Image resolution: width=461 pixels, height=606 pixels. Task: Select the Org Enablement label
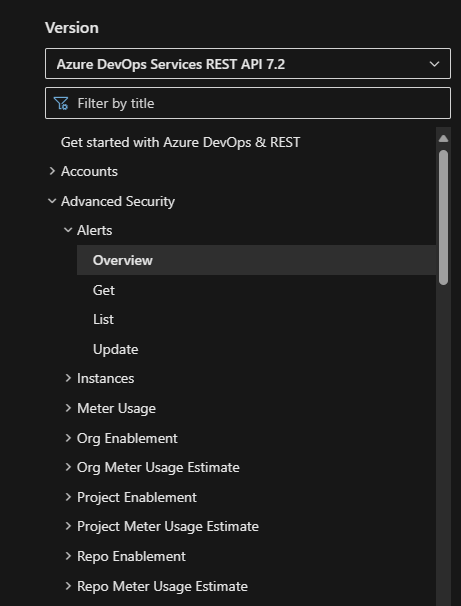127,438
